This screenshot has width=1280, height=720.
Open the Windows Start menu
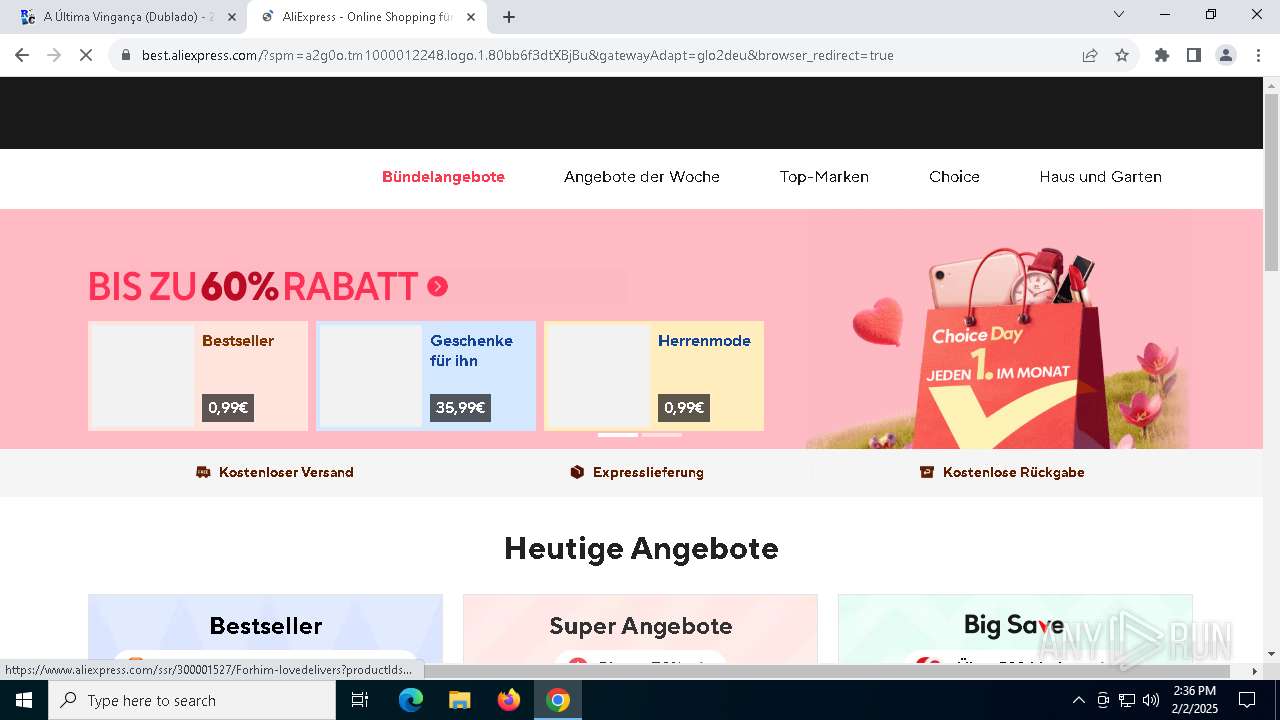tap(24, 700)
